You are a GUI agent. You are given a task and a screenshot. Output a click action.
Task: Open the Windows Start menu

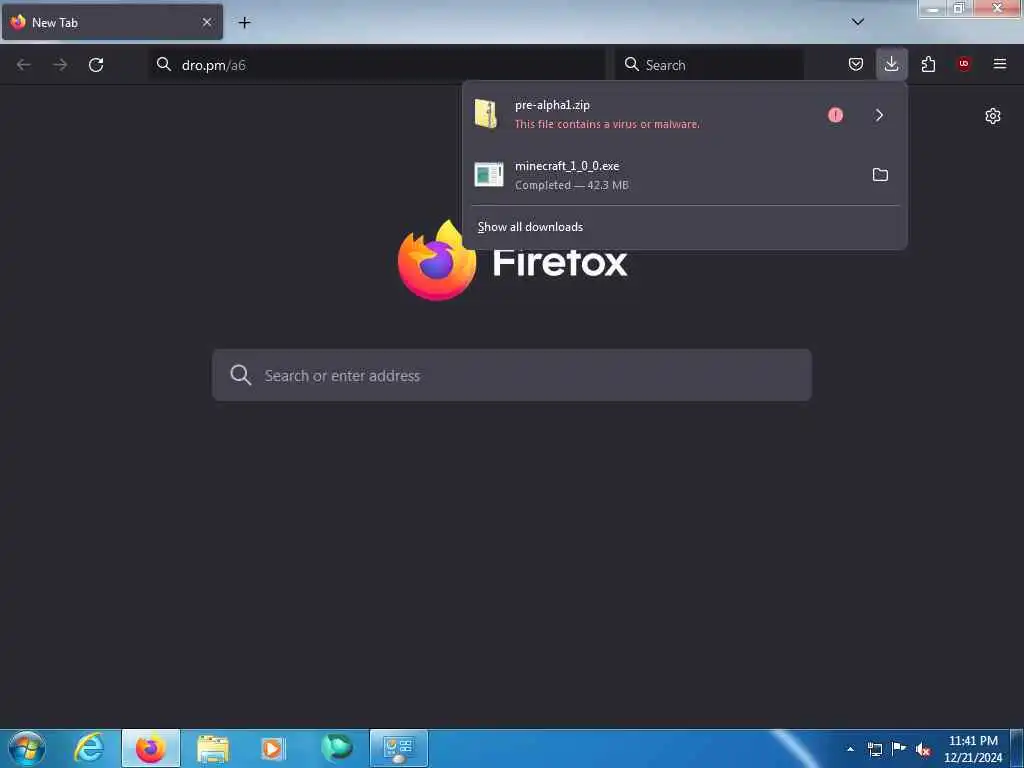(27, 748)
